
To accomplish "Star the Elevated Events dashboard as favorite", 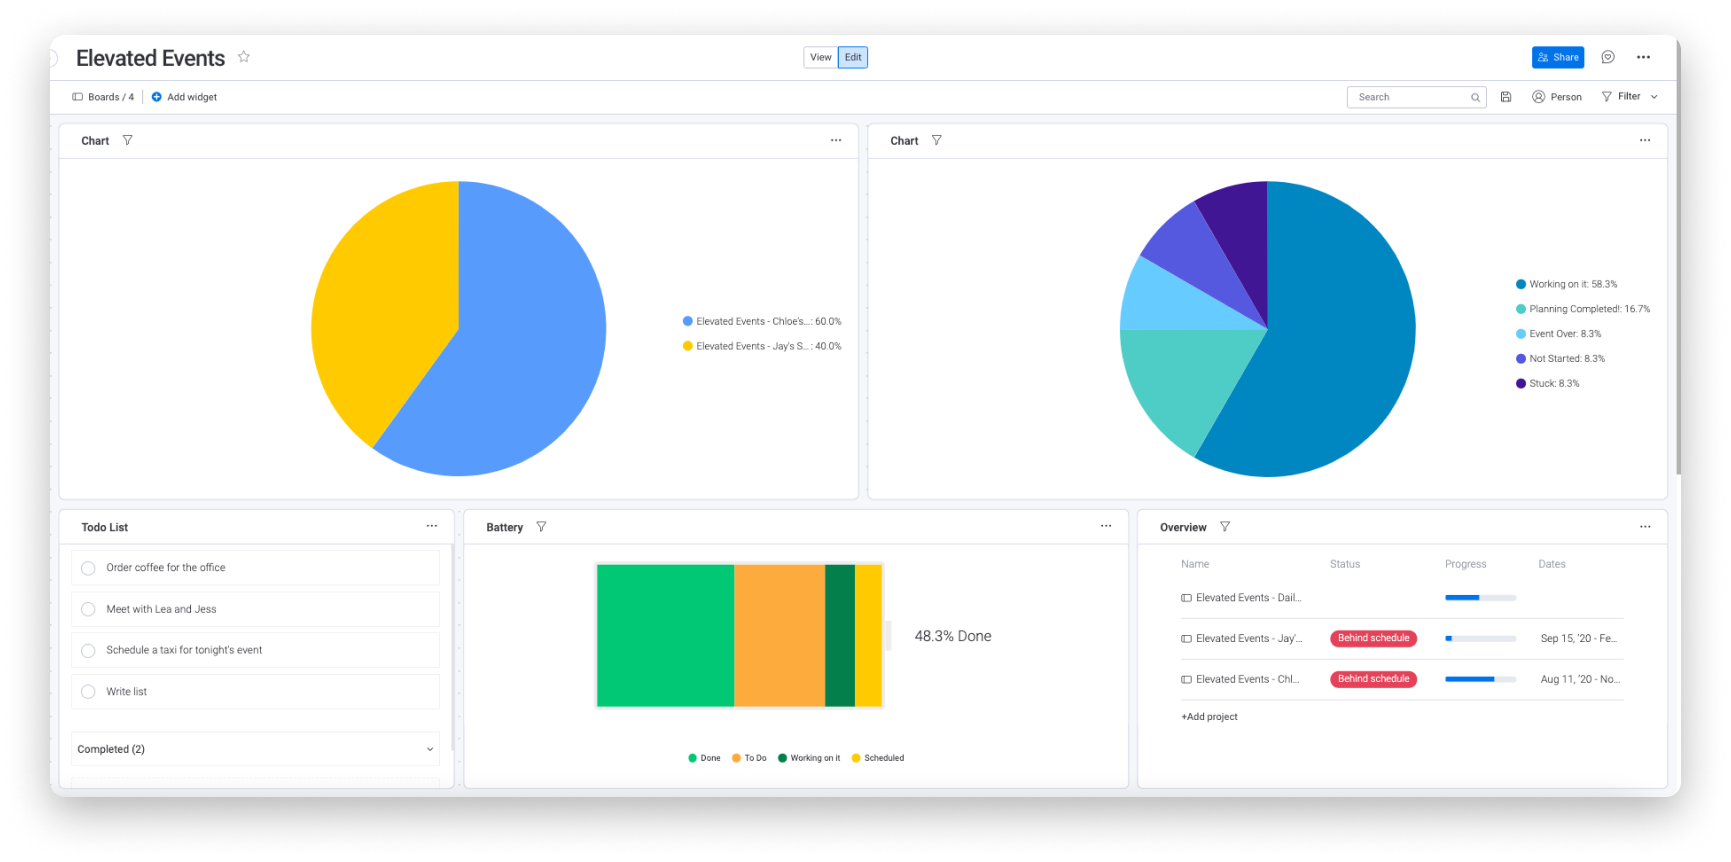I will 243,57.
